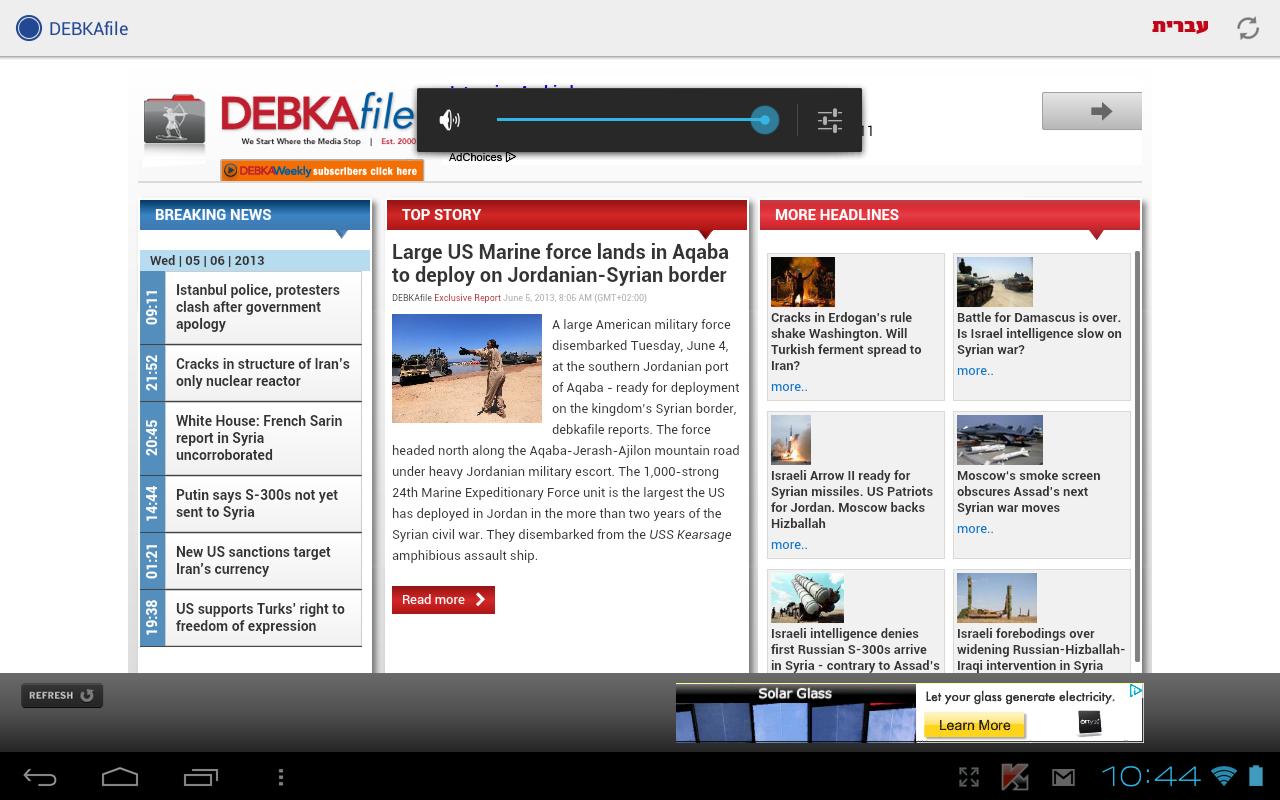Open extra volume settings via sliders icon

(829, 120)
